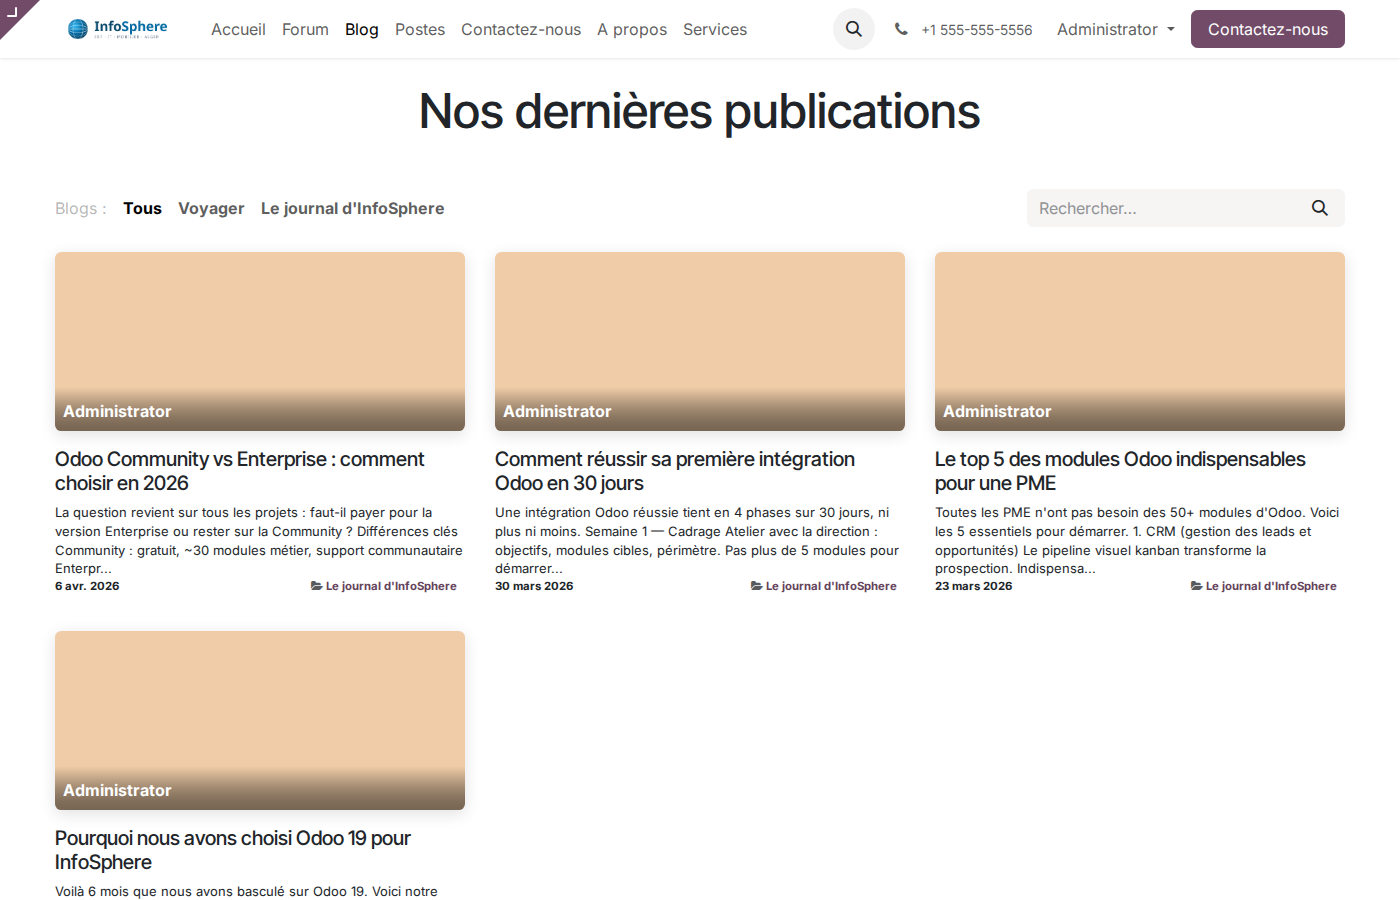Screen dimensions: 1400x900
Task: Click the phone icon next to the number
Action: tap(901, 29)
